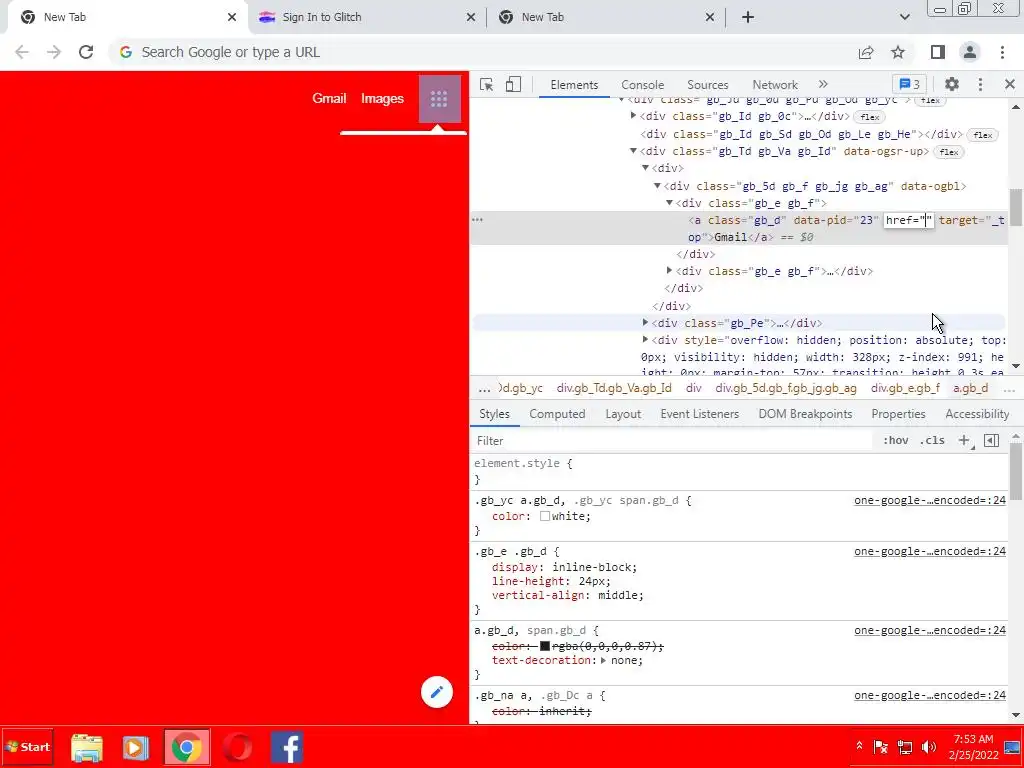Go back with the back arrow
Viewport: 1024px width, 768px height.
(x=22, y=52)
